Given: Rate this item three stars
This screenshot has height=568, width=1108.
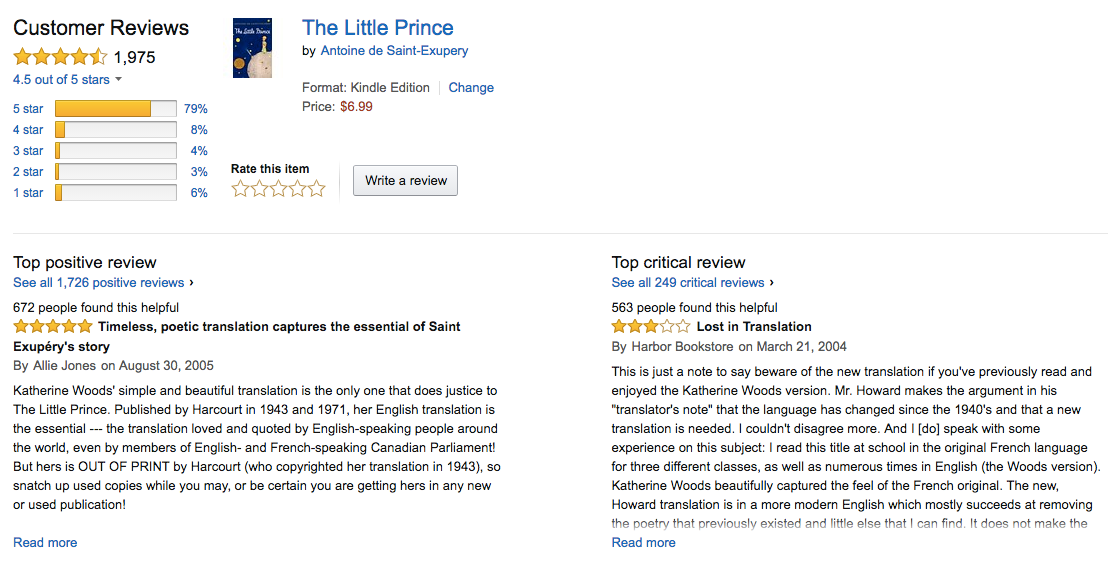Looking at the screenshot, I should (x=279, y=188).
